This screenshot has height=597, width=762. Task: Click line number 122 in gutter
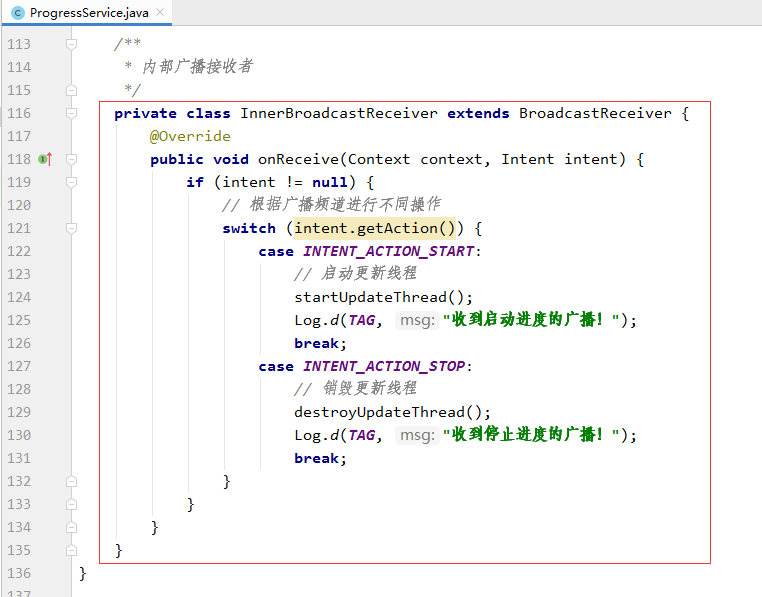click(19, 251)
